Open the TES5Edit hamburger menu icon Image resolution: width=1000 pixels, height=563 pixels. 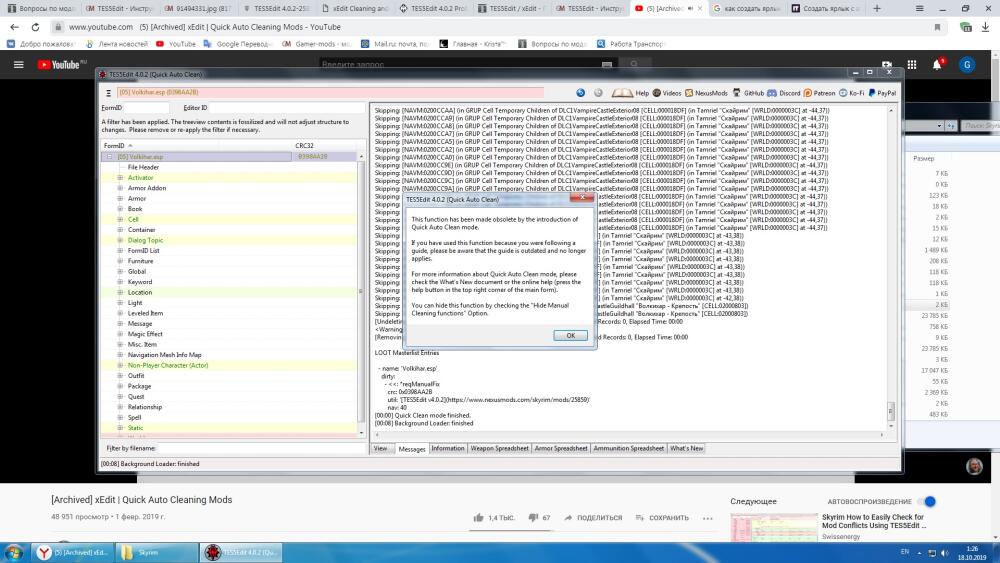(x=108, y=93)
